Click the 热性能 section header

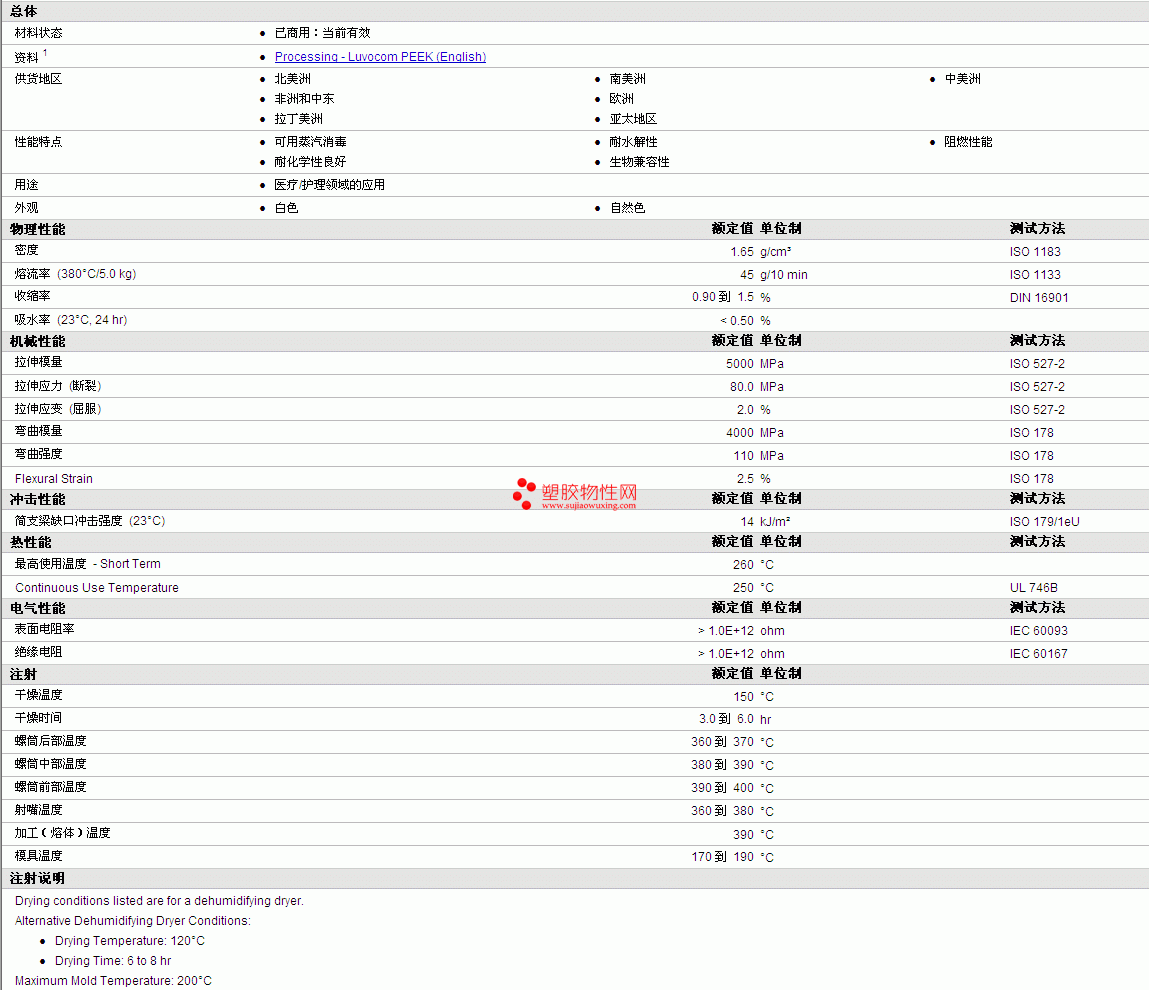pyautogui.click(x=31, y=542)
